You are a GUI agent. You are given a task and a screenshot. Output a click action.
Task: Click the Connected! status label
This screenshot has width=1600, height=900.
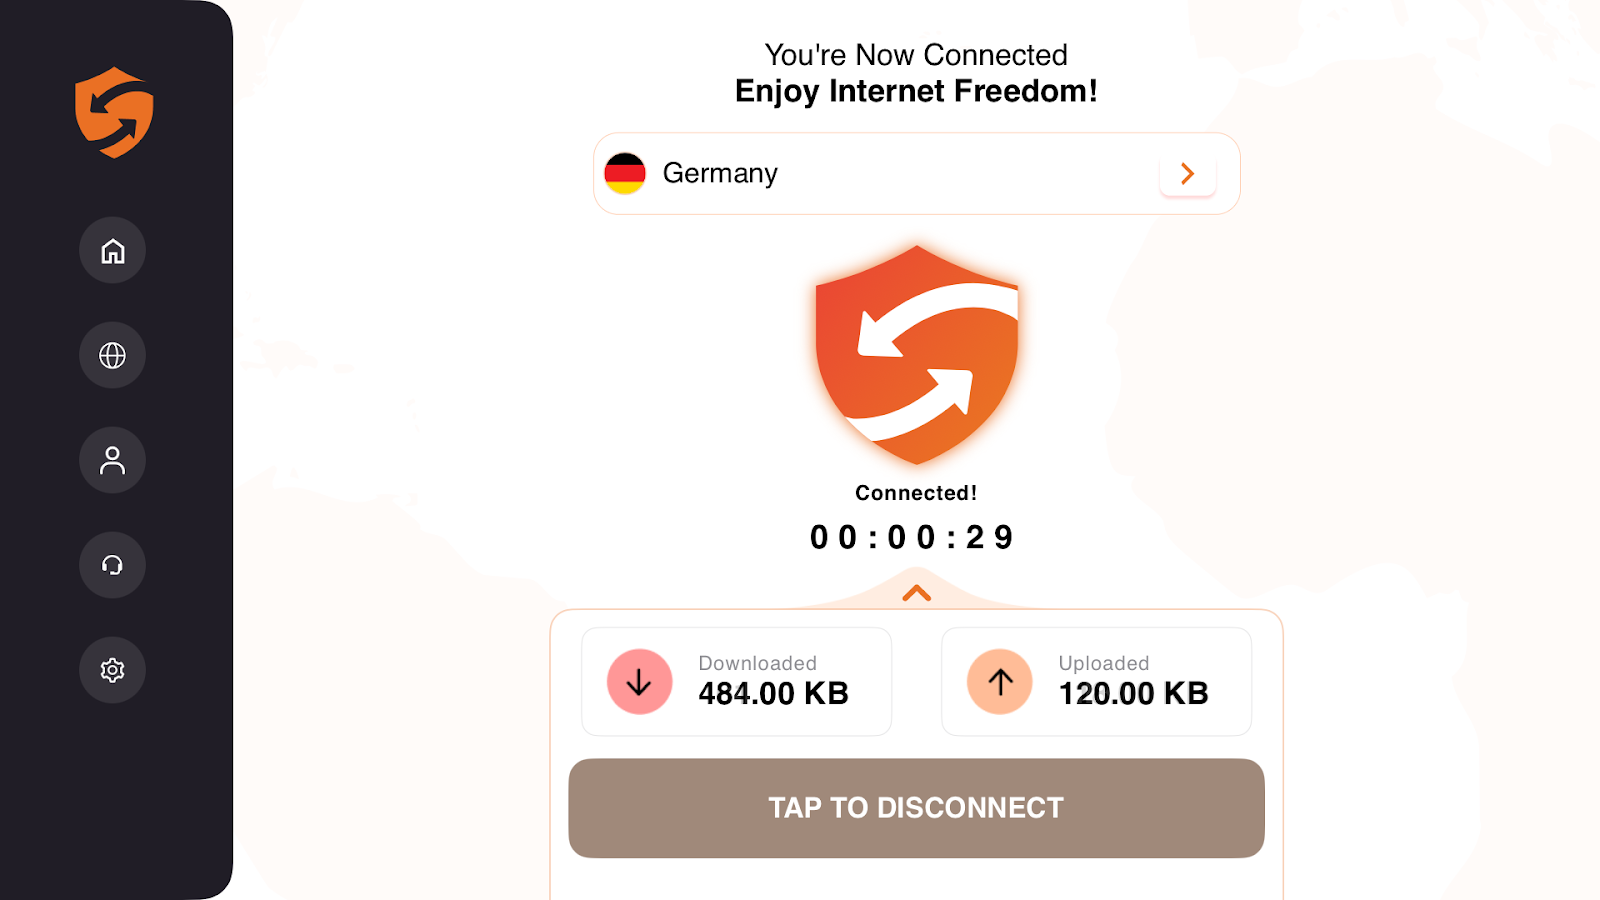coord(916,493)
